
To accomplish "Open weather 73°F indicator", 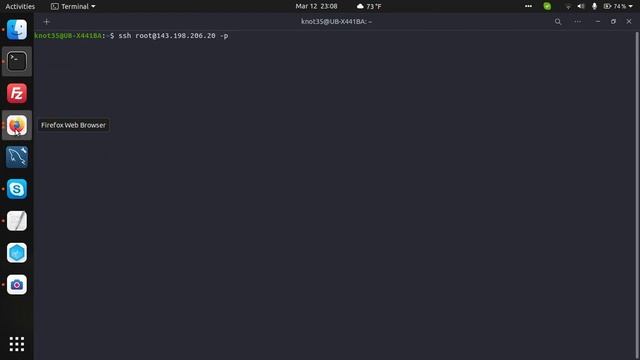I will tap(369, 6).
